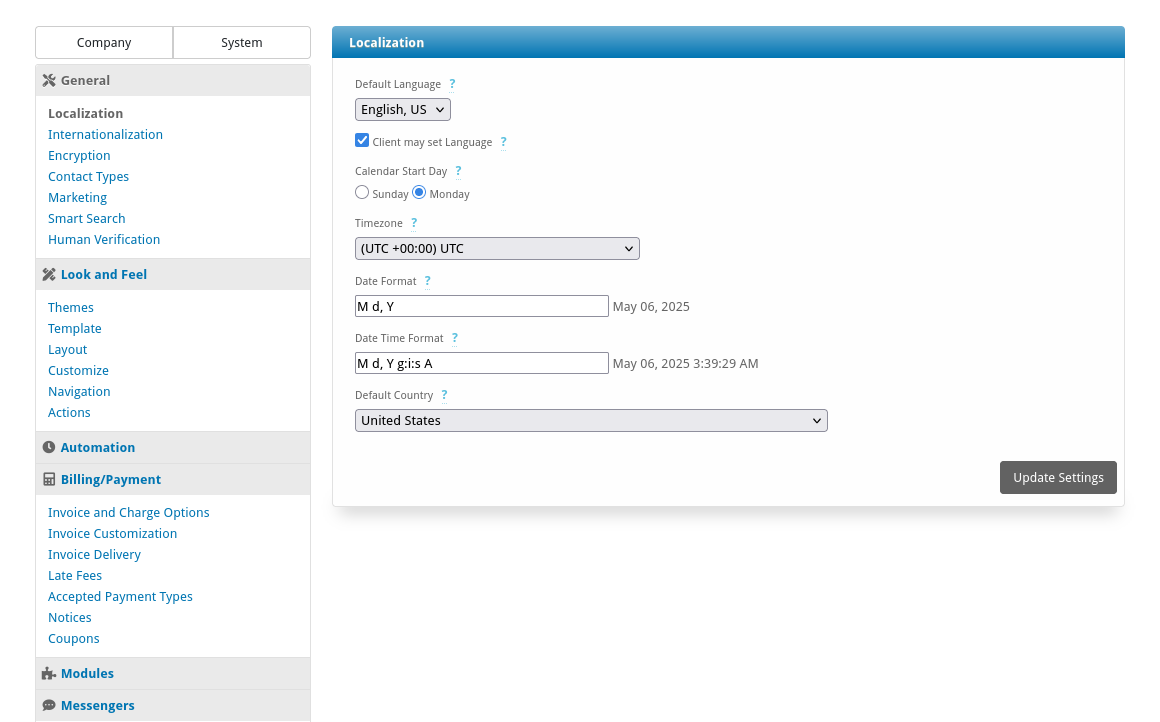Click the Modules puzzle piece icon
1160x722 pixels.
pyautogui.click(x=49, y=673)
